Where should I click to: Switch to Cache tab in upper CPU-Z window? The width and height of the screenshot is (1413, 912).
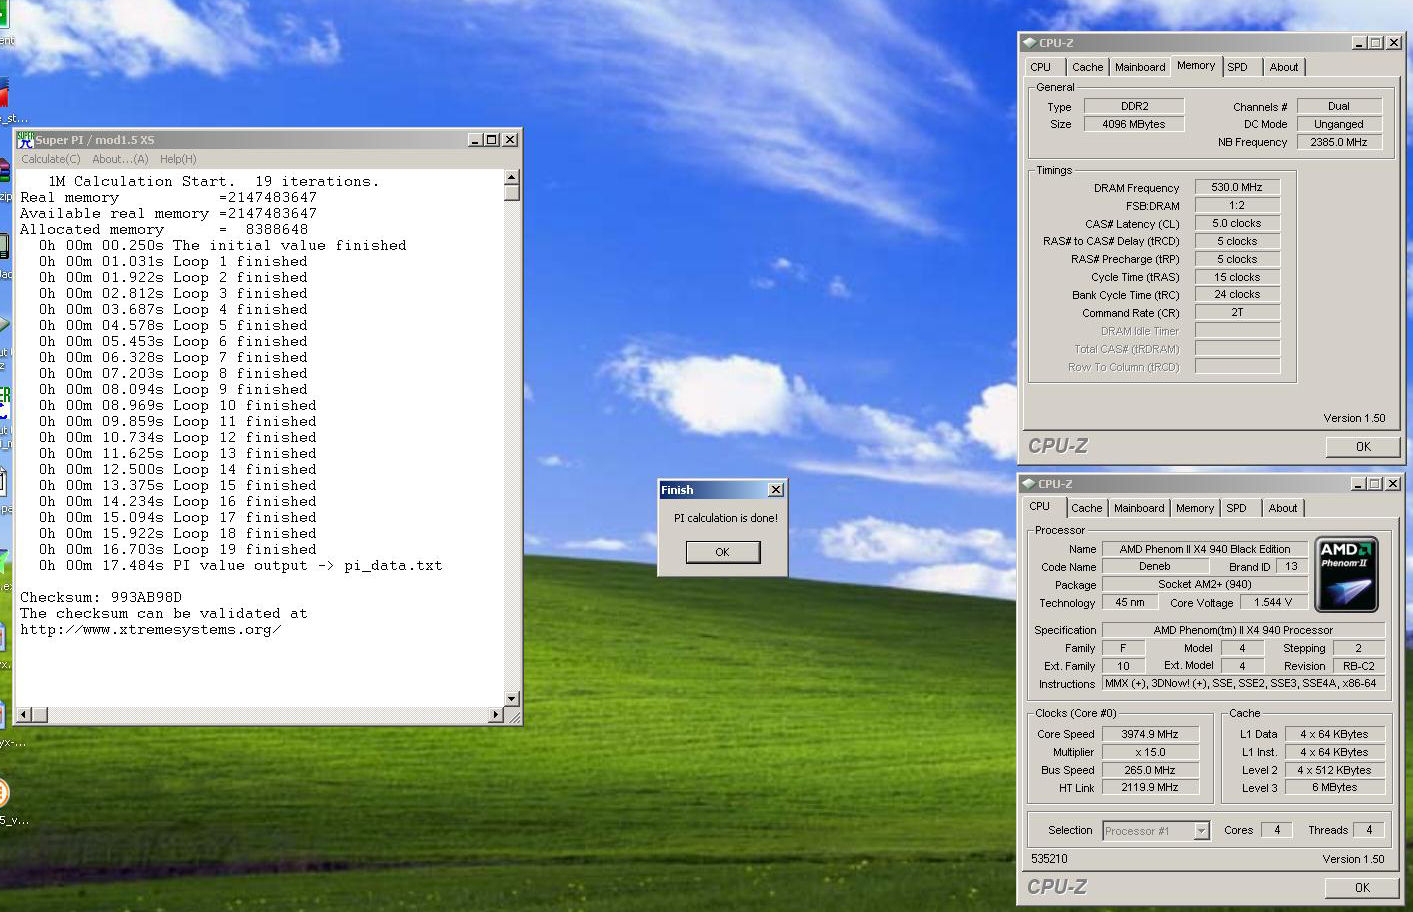pos(1087,67)
